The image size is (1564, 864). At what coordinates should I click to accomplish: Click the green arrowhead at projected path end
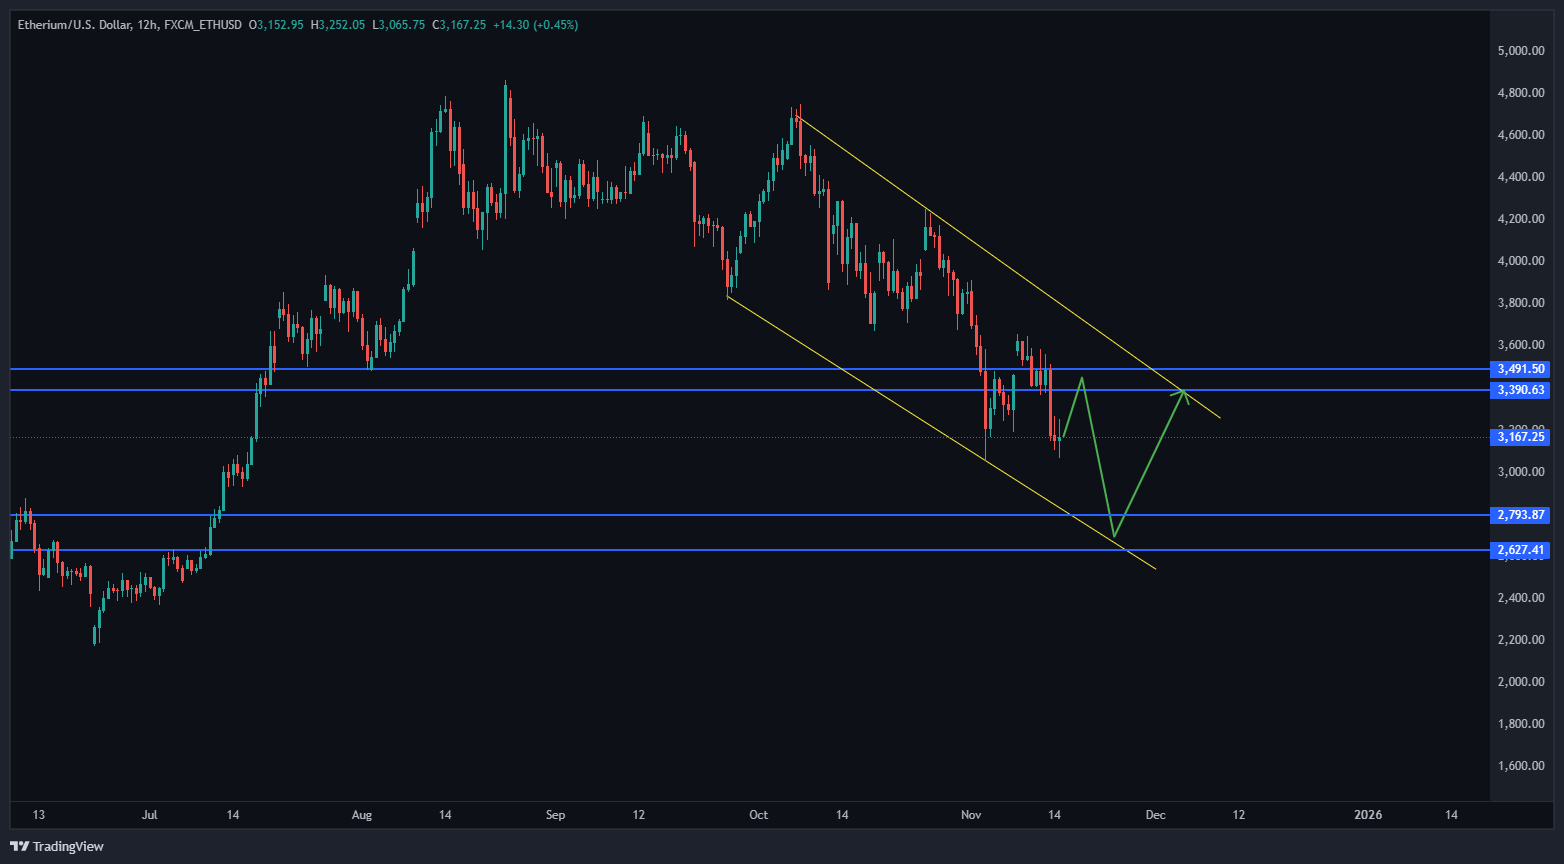tap(1184, 393)
